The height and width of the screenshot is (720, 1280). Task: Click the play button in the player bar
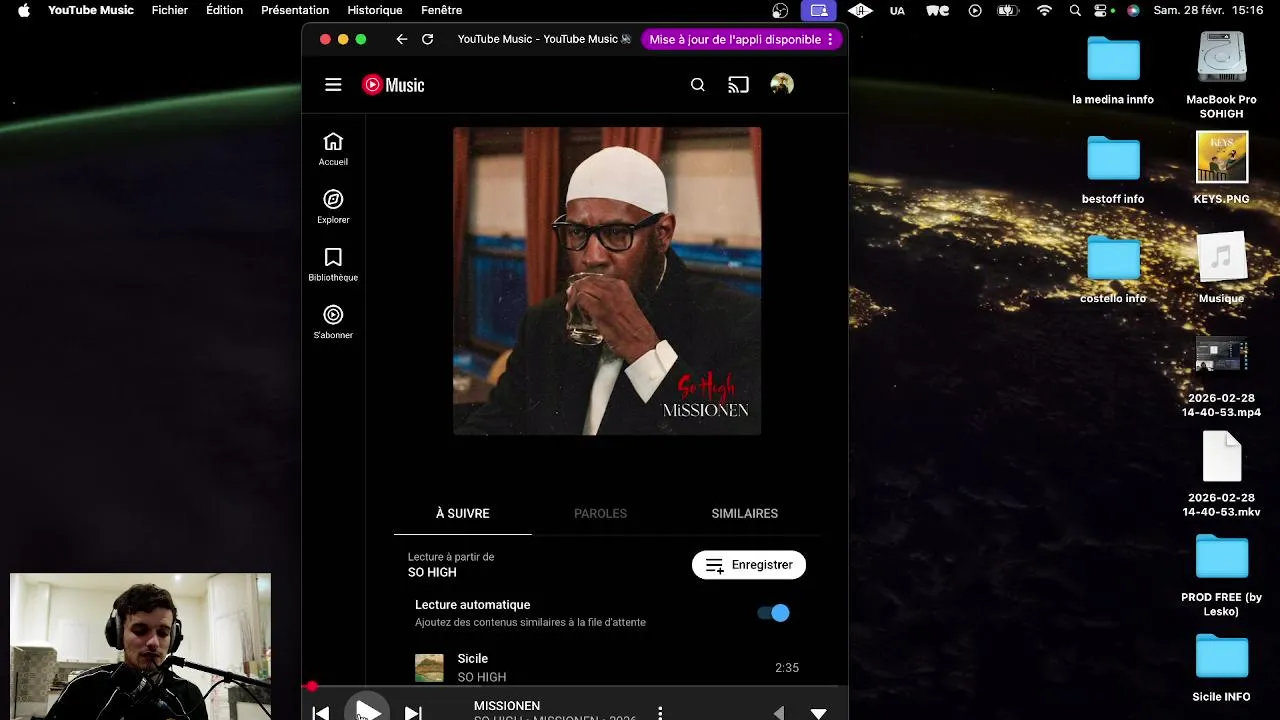coord(367,711)
